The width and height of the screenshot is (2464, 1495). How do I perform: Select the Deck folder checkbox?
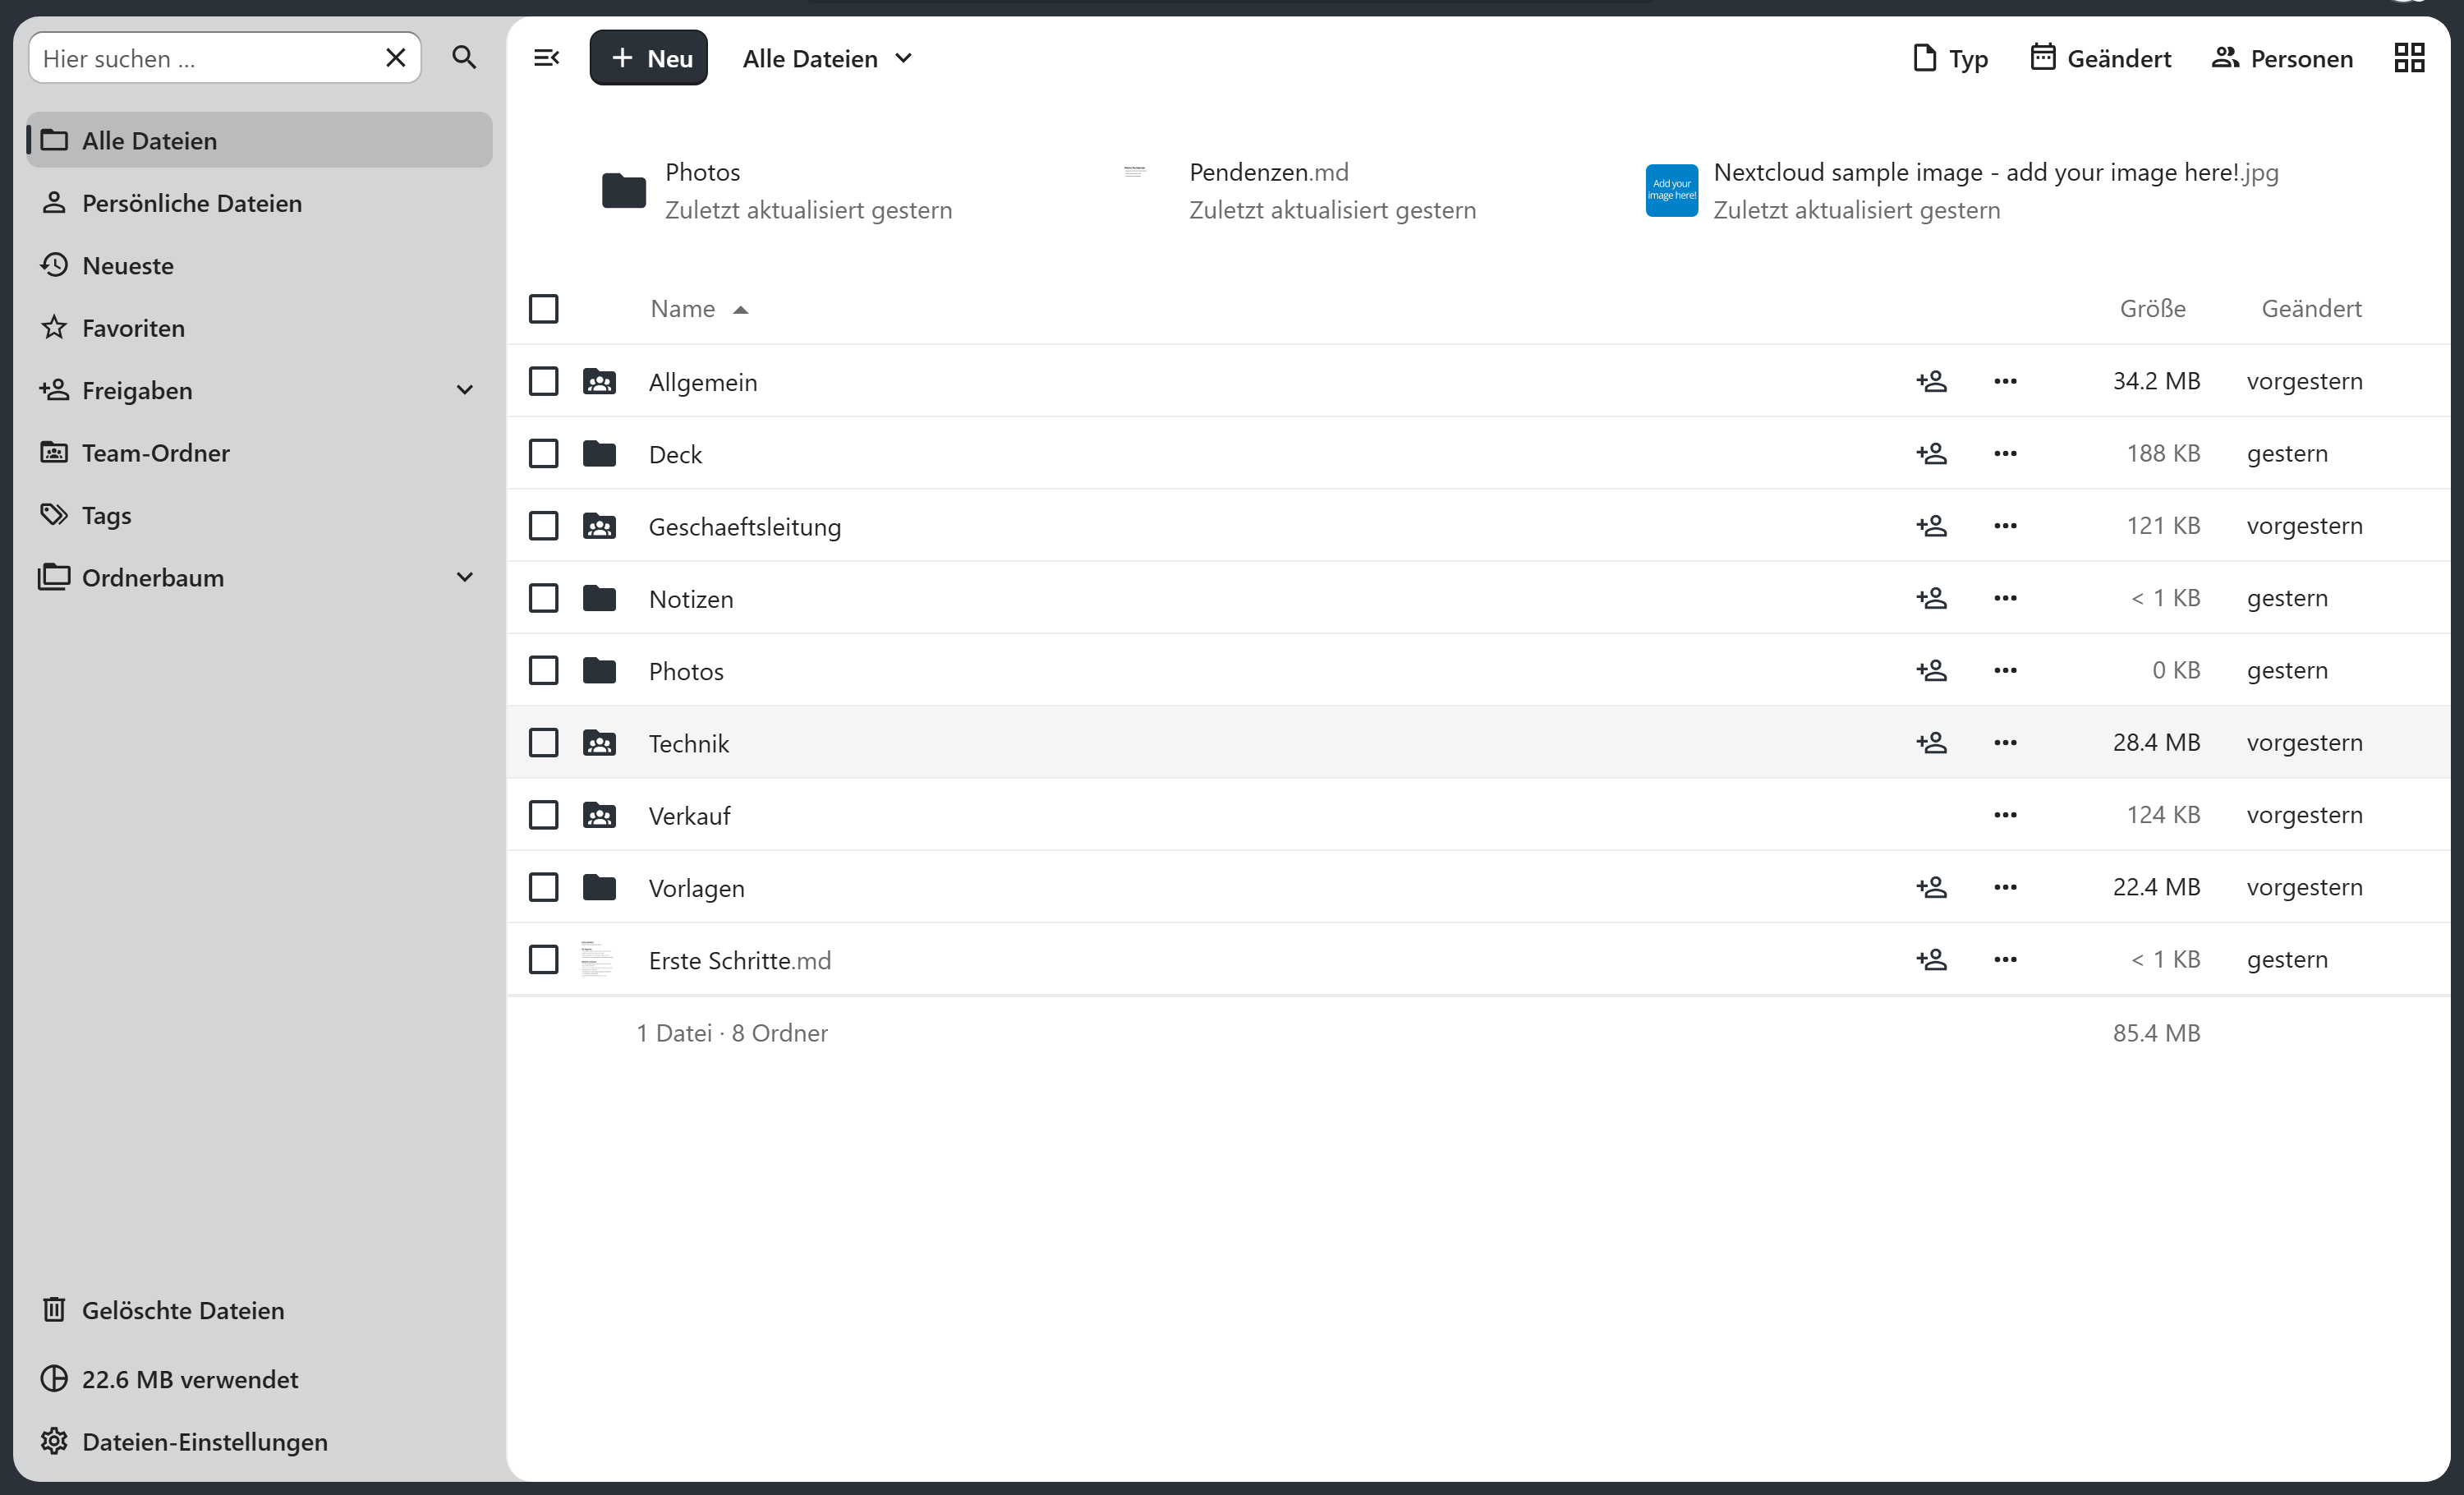coord(543,454)
